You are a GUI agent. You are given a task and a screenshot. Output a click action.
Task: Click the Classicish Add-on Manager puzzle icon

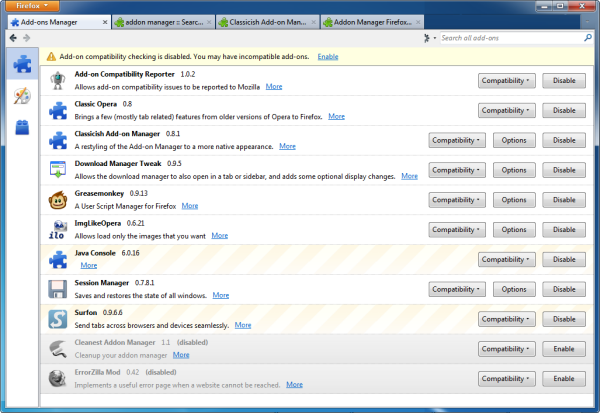58,140
